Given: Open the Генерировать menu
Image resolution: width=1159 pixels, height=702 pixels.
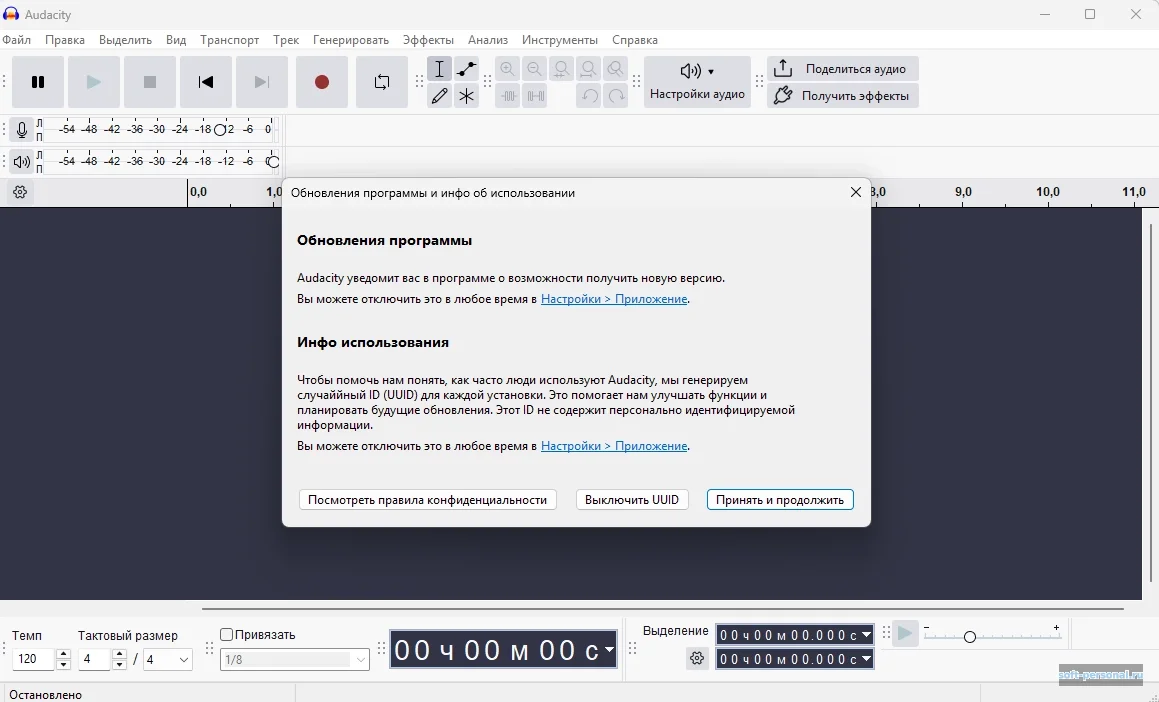Looking at the screenshot, I should tap(350, 40).
